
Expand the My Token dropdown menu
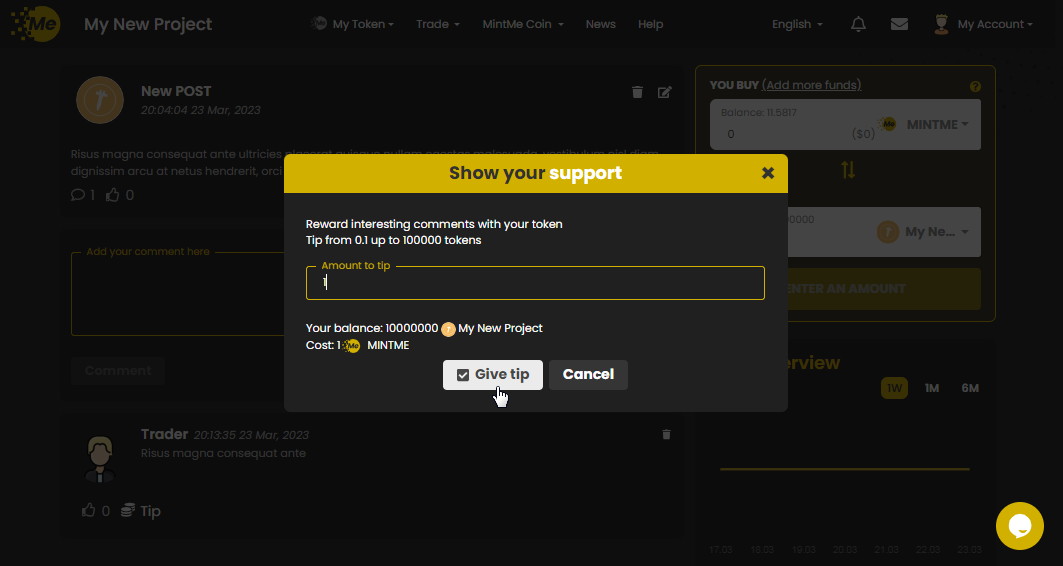click(x=353, y=24)
